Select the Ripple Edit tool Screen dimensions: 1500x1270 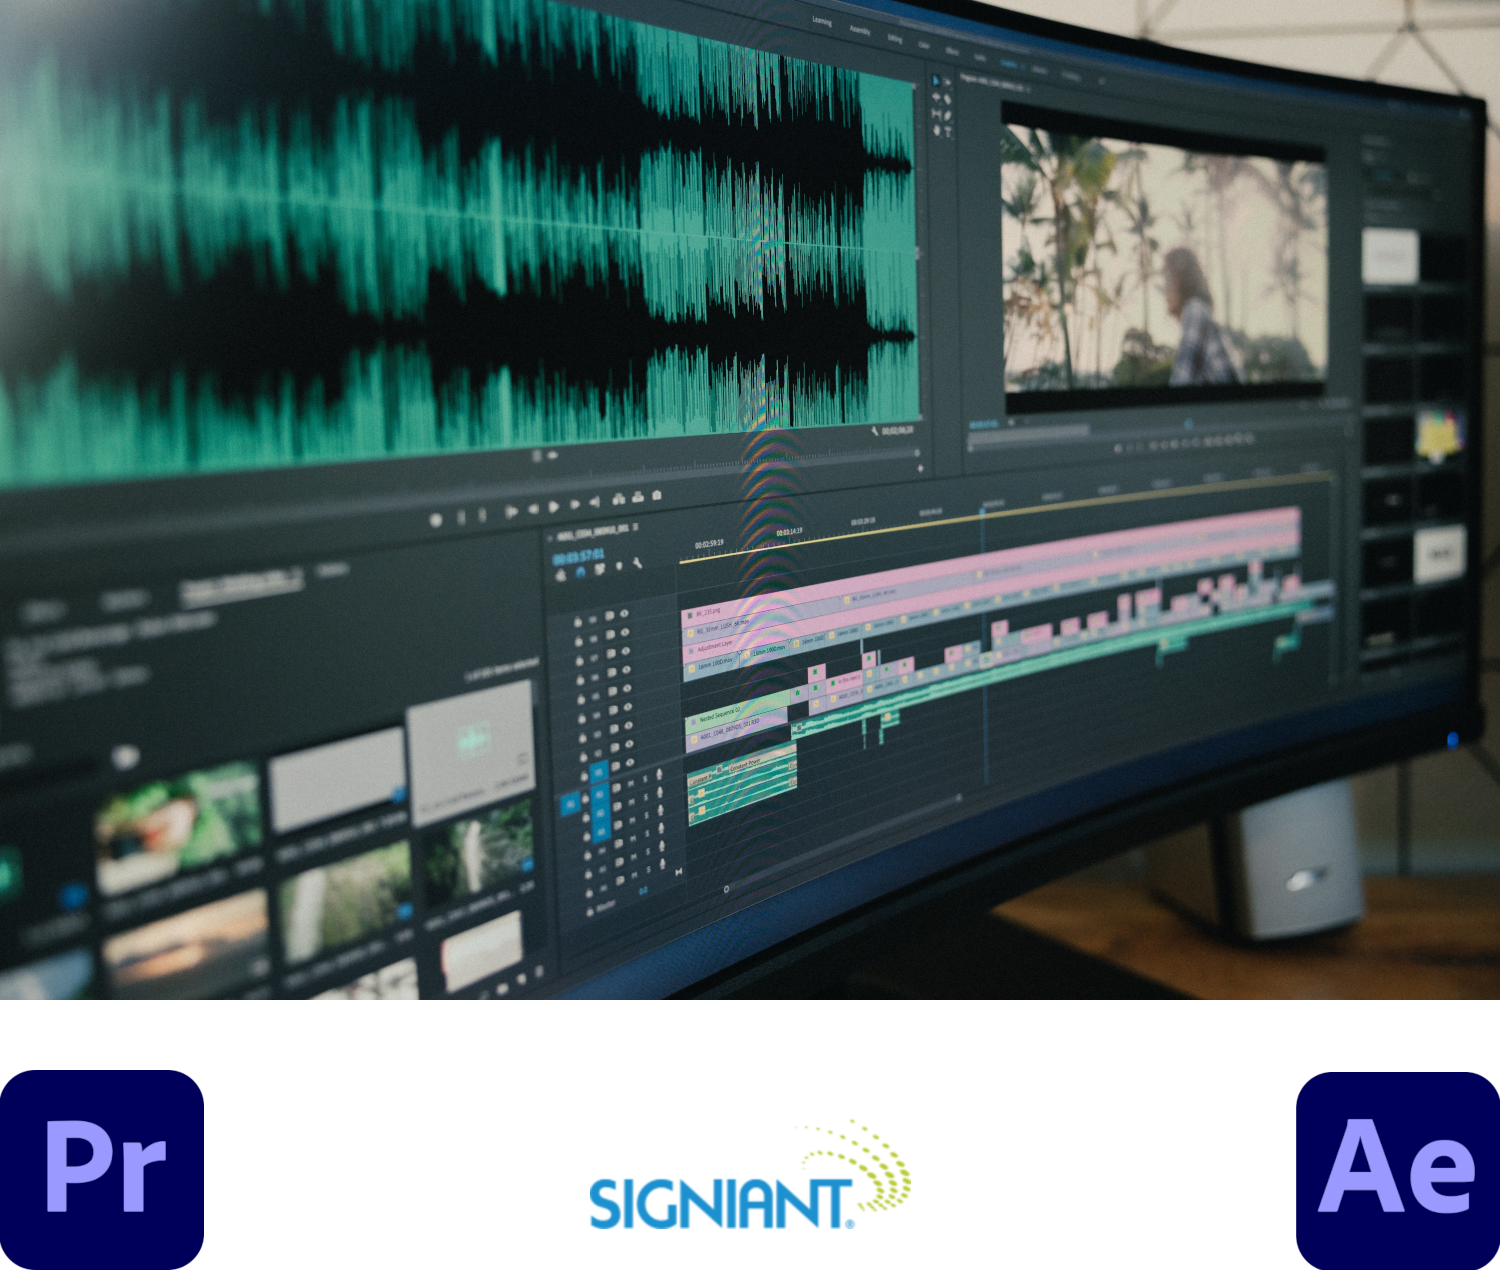pyautogui.click(x=936, y=97)
